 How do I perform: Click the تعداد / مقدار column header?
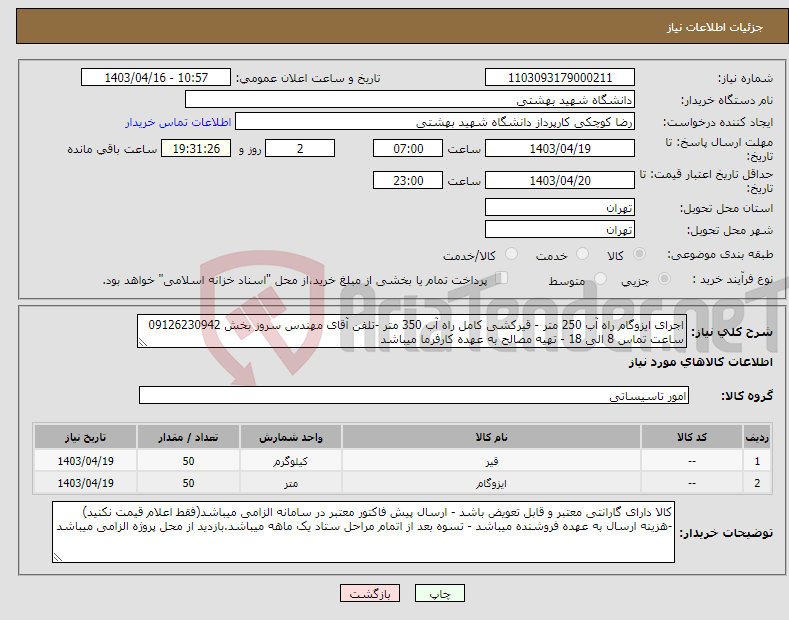[x=188, y=437]
